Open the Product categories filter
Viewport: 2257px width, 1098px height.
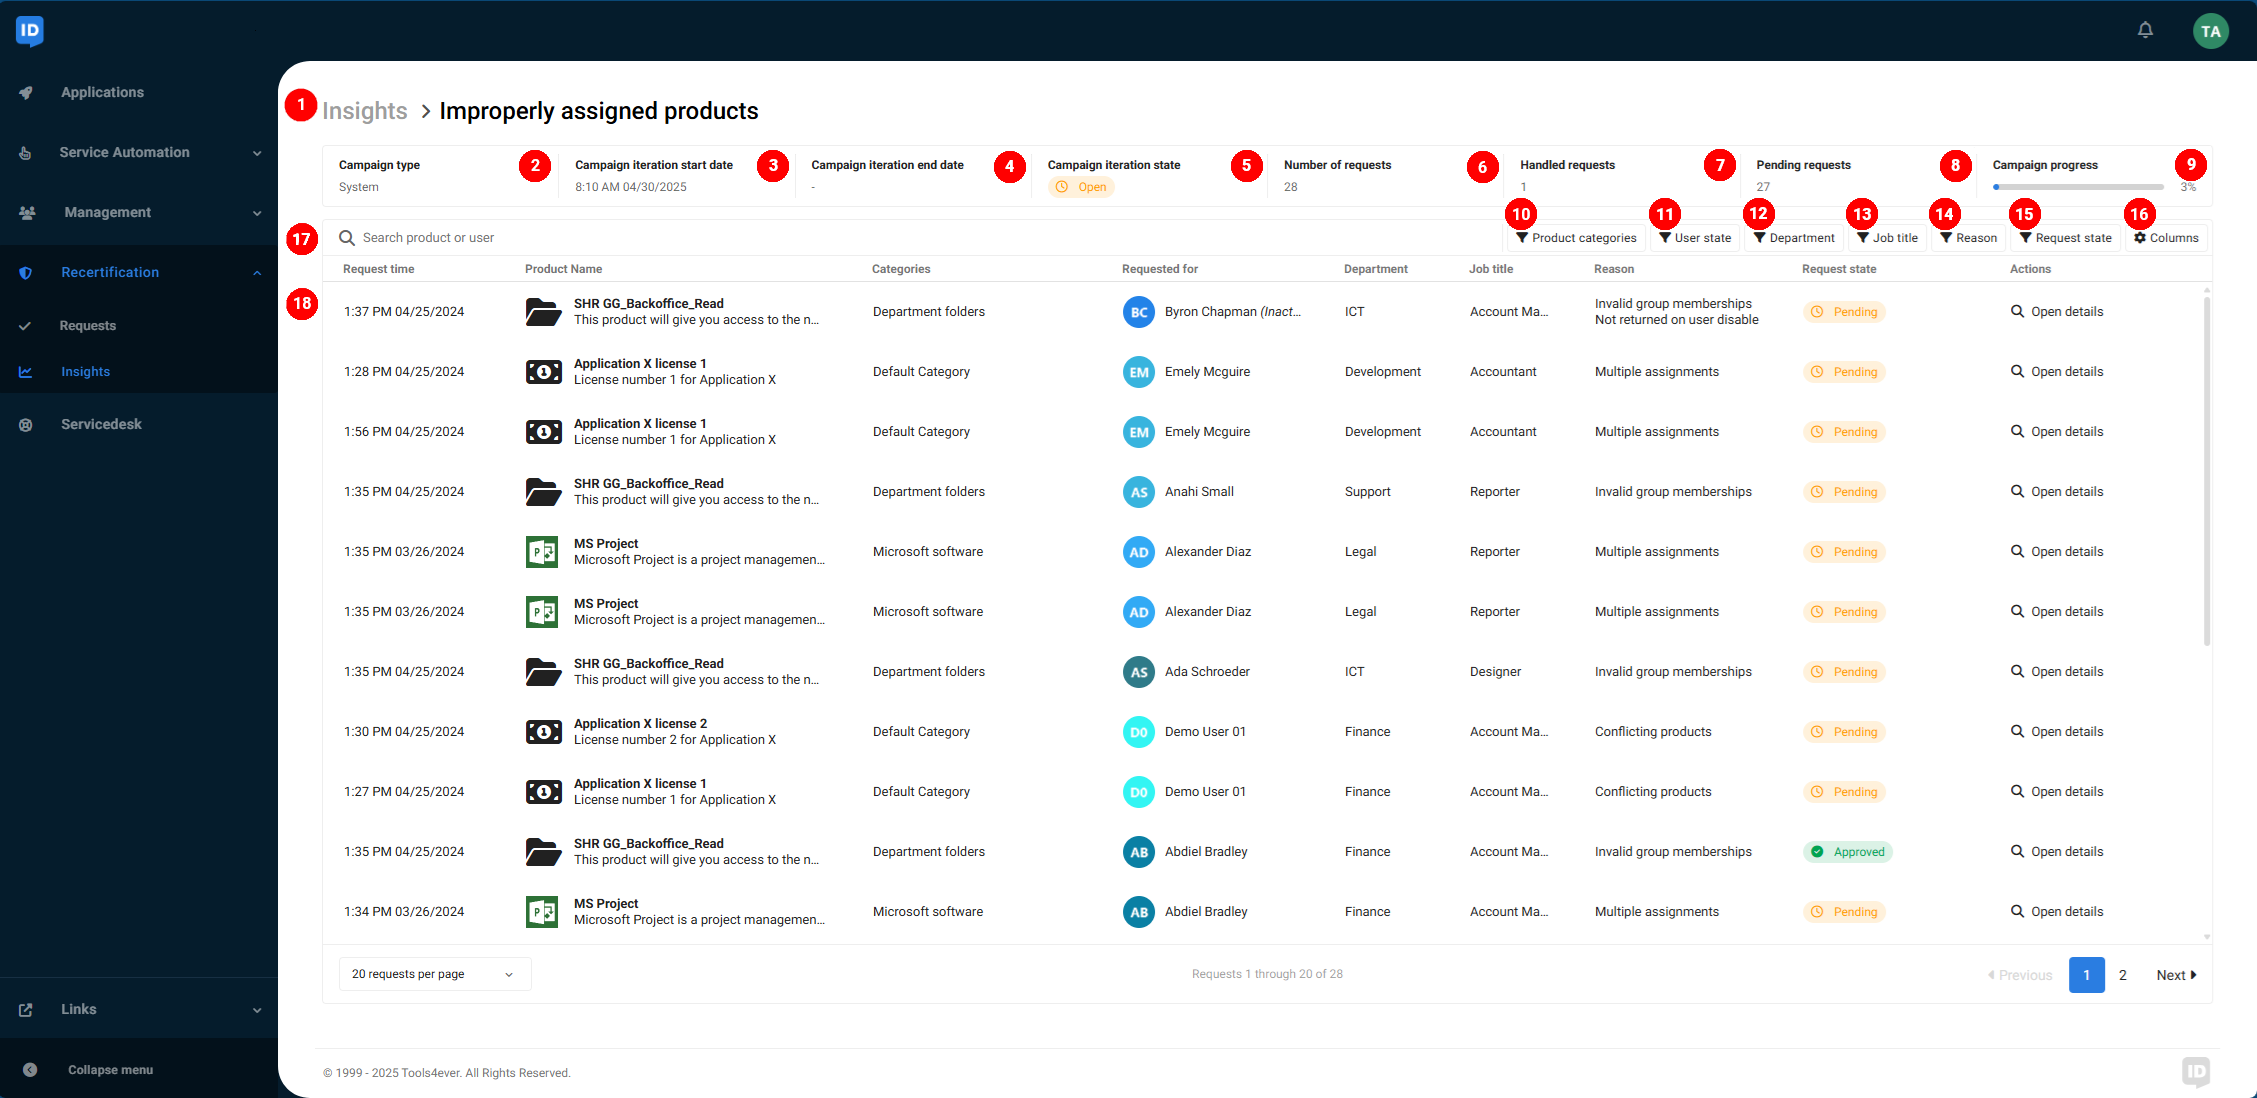[1576, 238]
